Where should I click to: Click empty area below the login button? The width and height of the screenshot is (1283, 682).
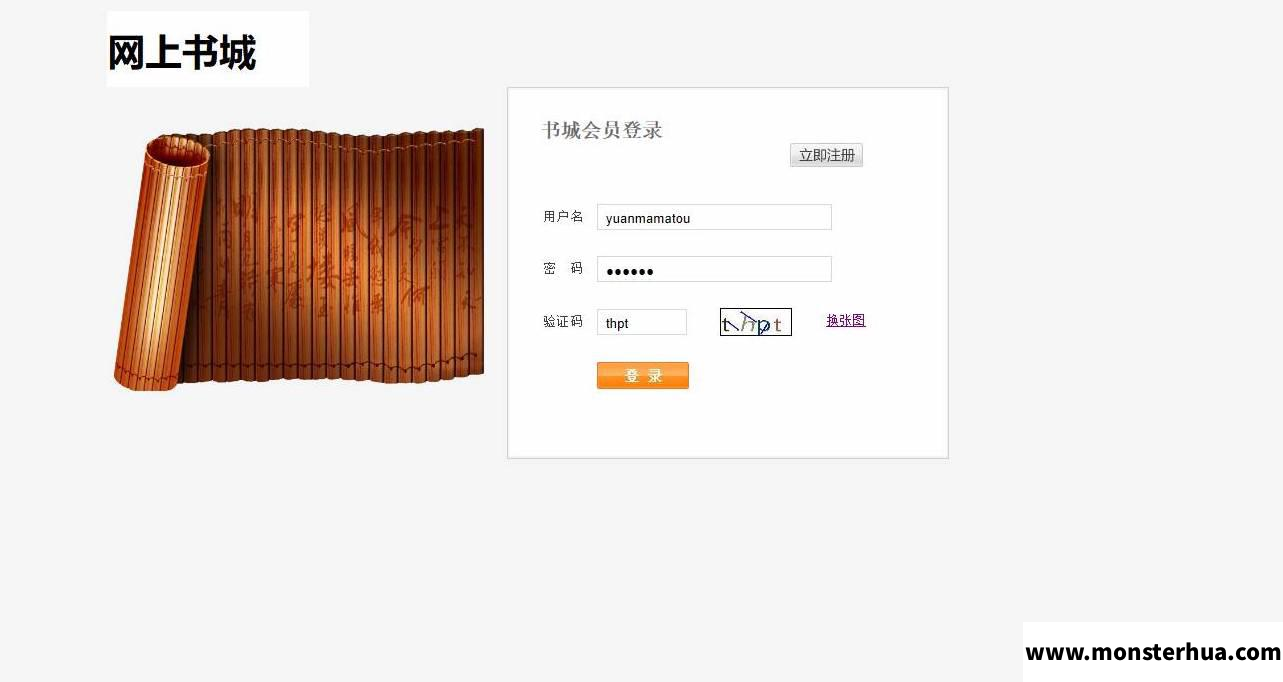point(728,425)
